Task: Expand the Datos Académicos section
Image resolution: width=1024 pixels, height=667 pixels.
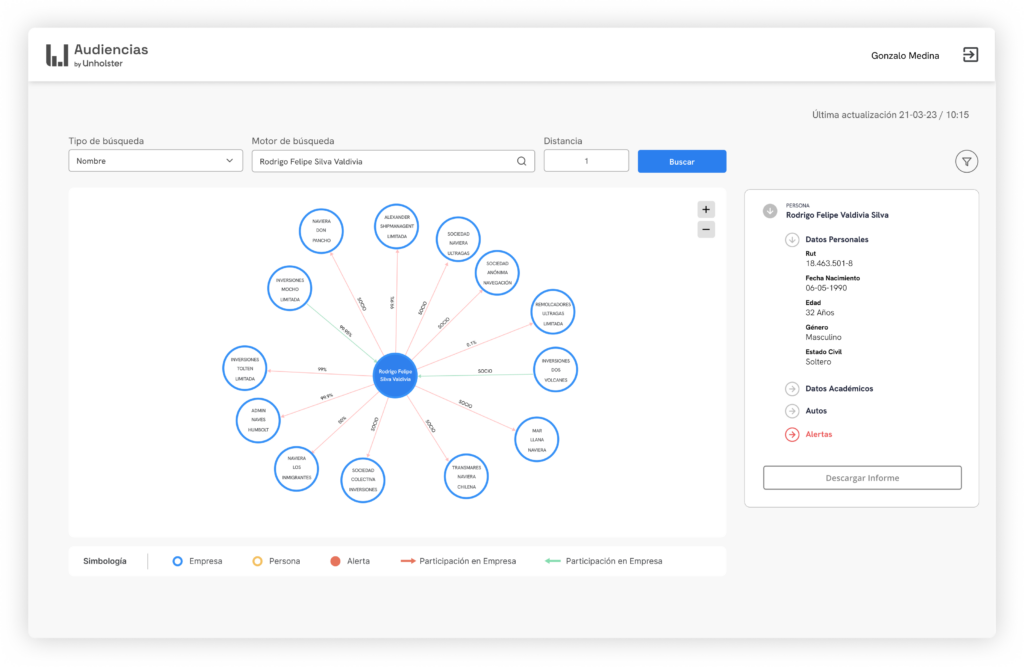Action: tap(792, 388)
